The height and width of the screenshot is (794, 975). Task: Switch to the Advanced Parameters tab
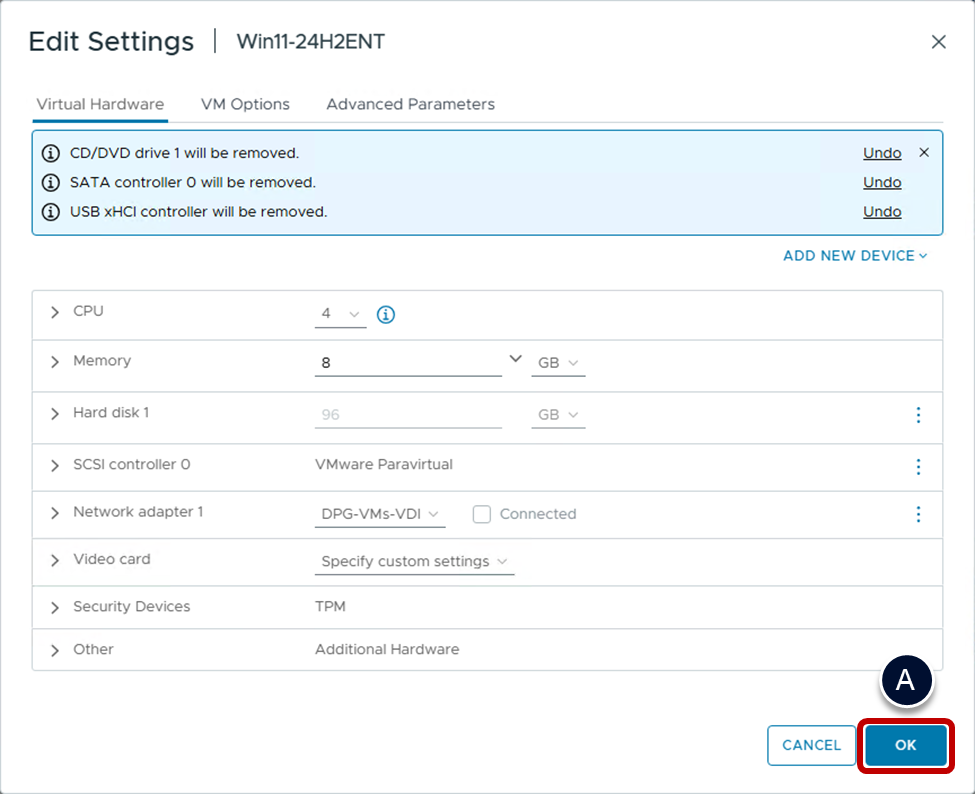[410, 104]
